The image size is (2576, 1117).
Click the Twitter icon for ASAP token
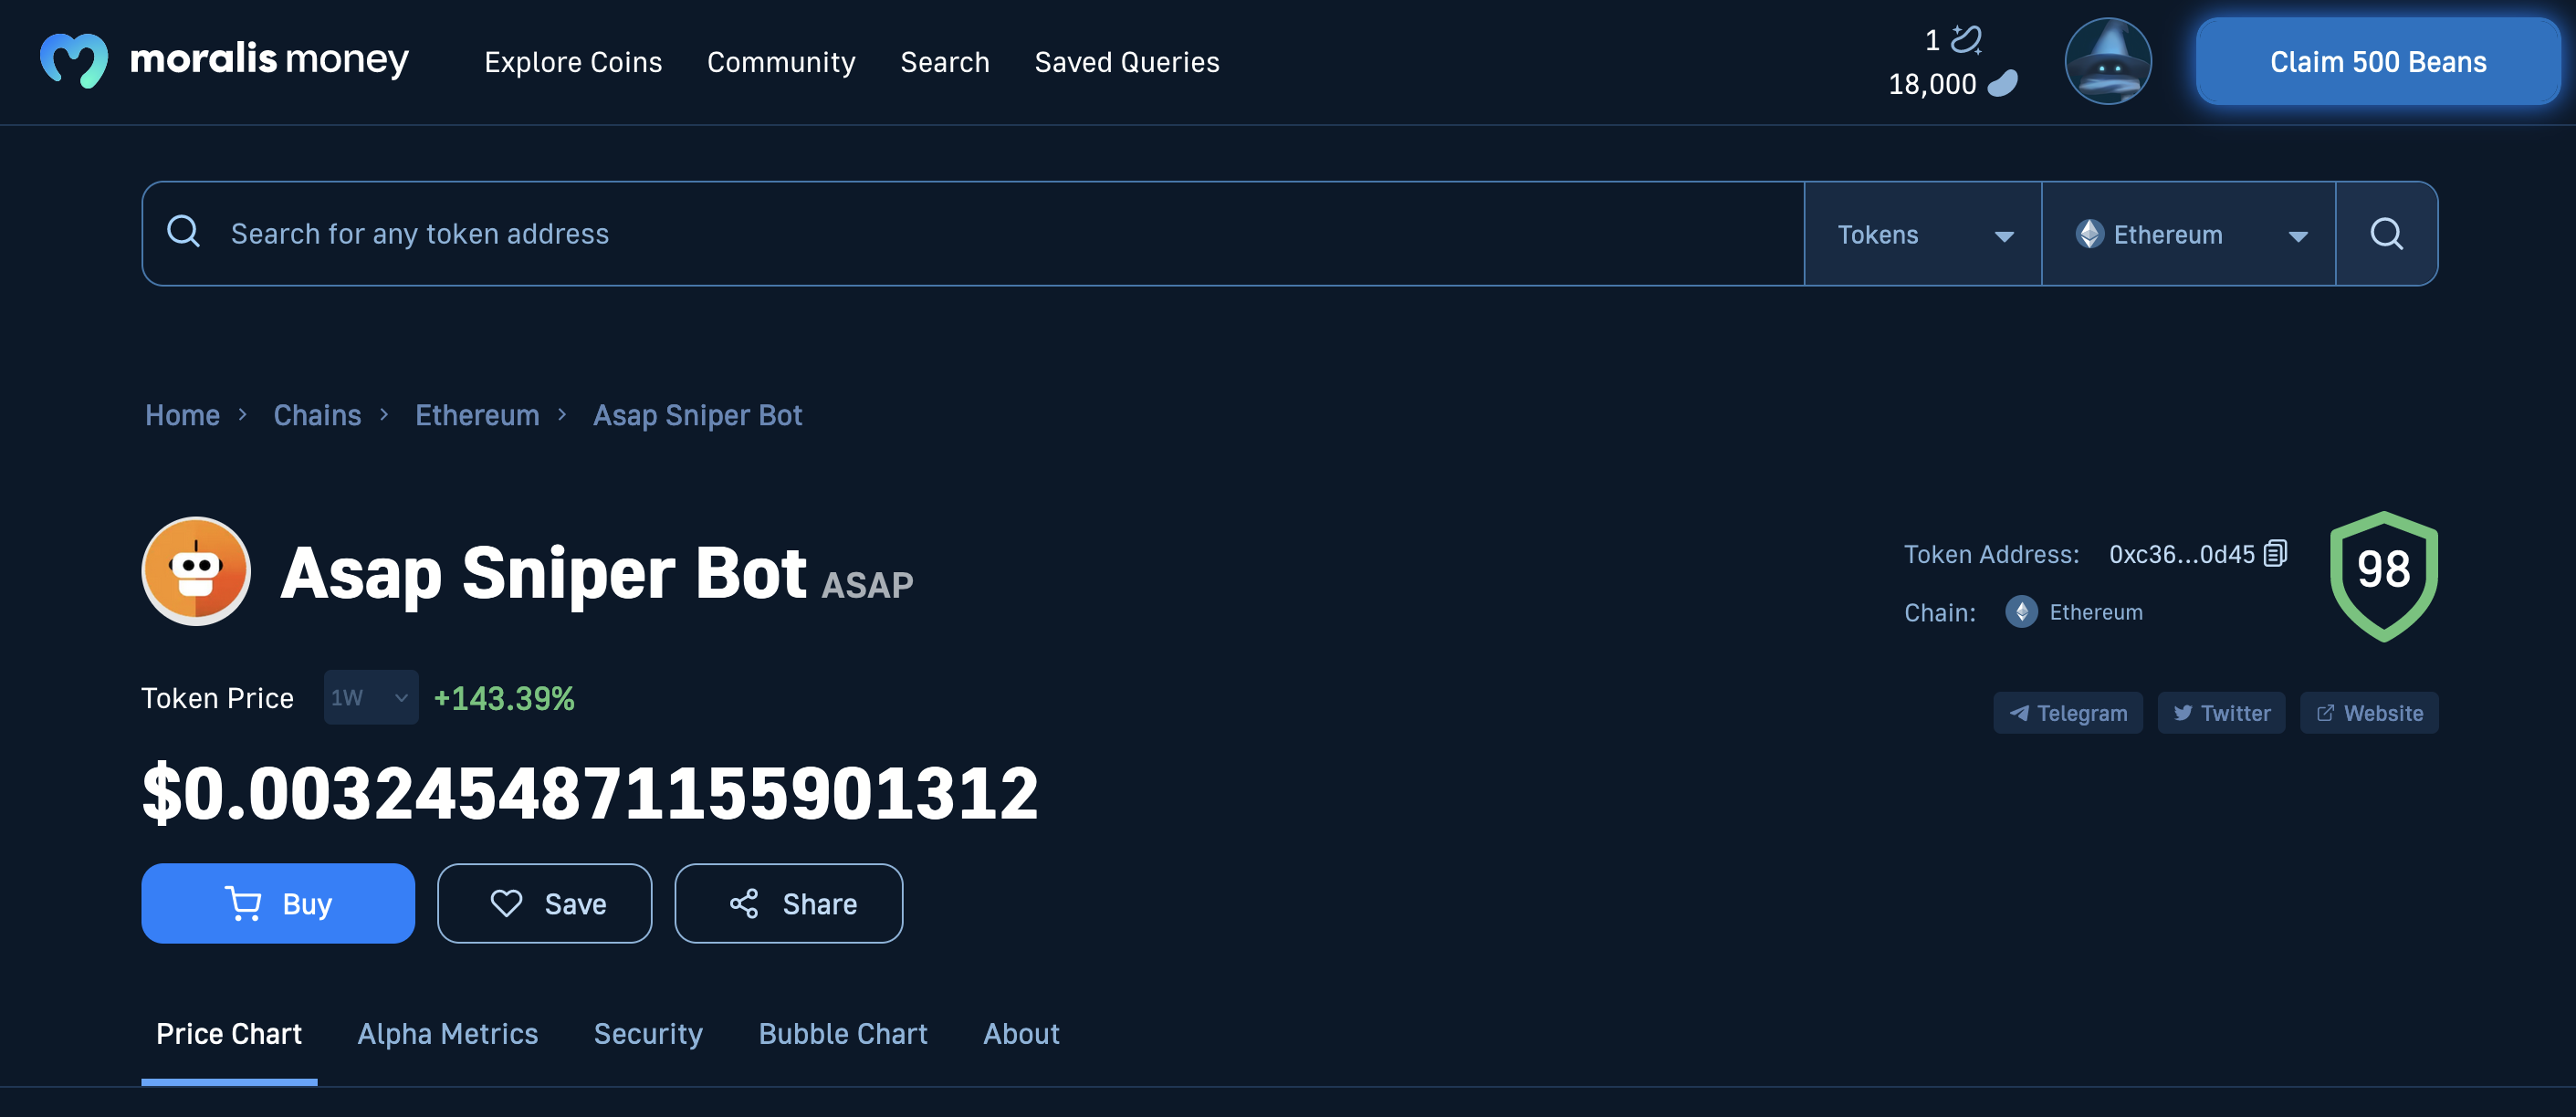(2221, 713)
